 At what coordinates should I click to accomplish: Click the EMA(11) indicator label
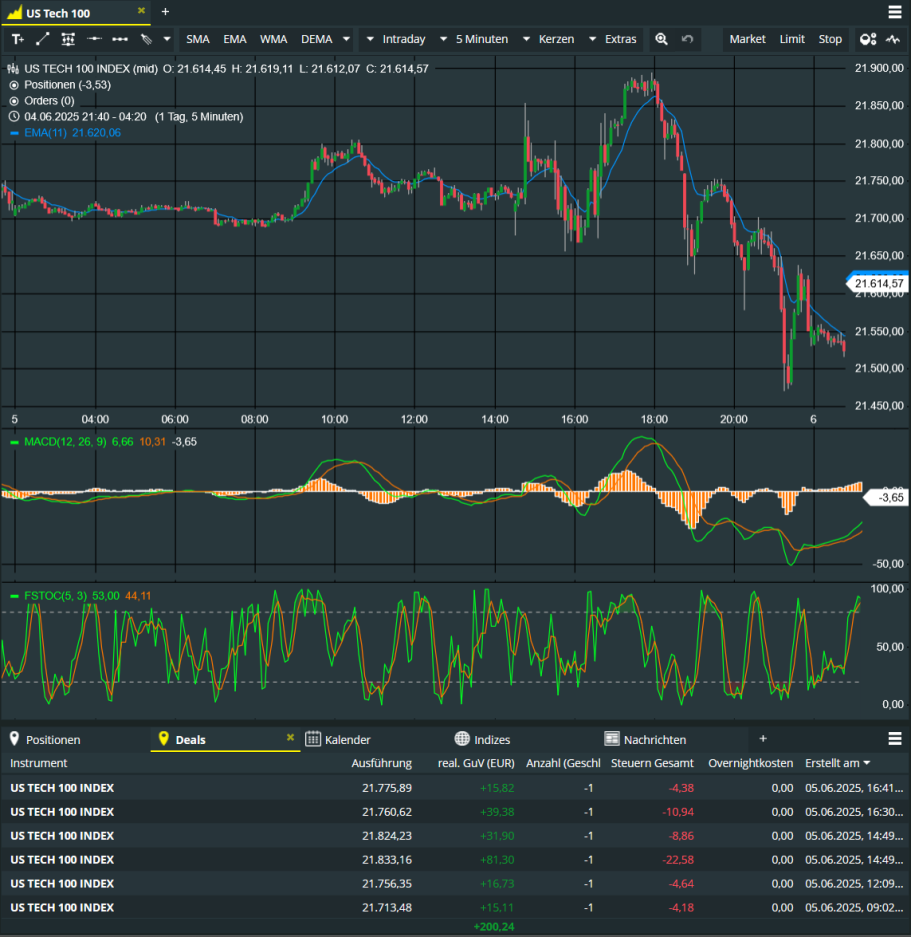[x=45, y=133]
